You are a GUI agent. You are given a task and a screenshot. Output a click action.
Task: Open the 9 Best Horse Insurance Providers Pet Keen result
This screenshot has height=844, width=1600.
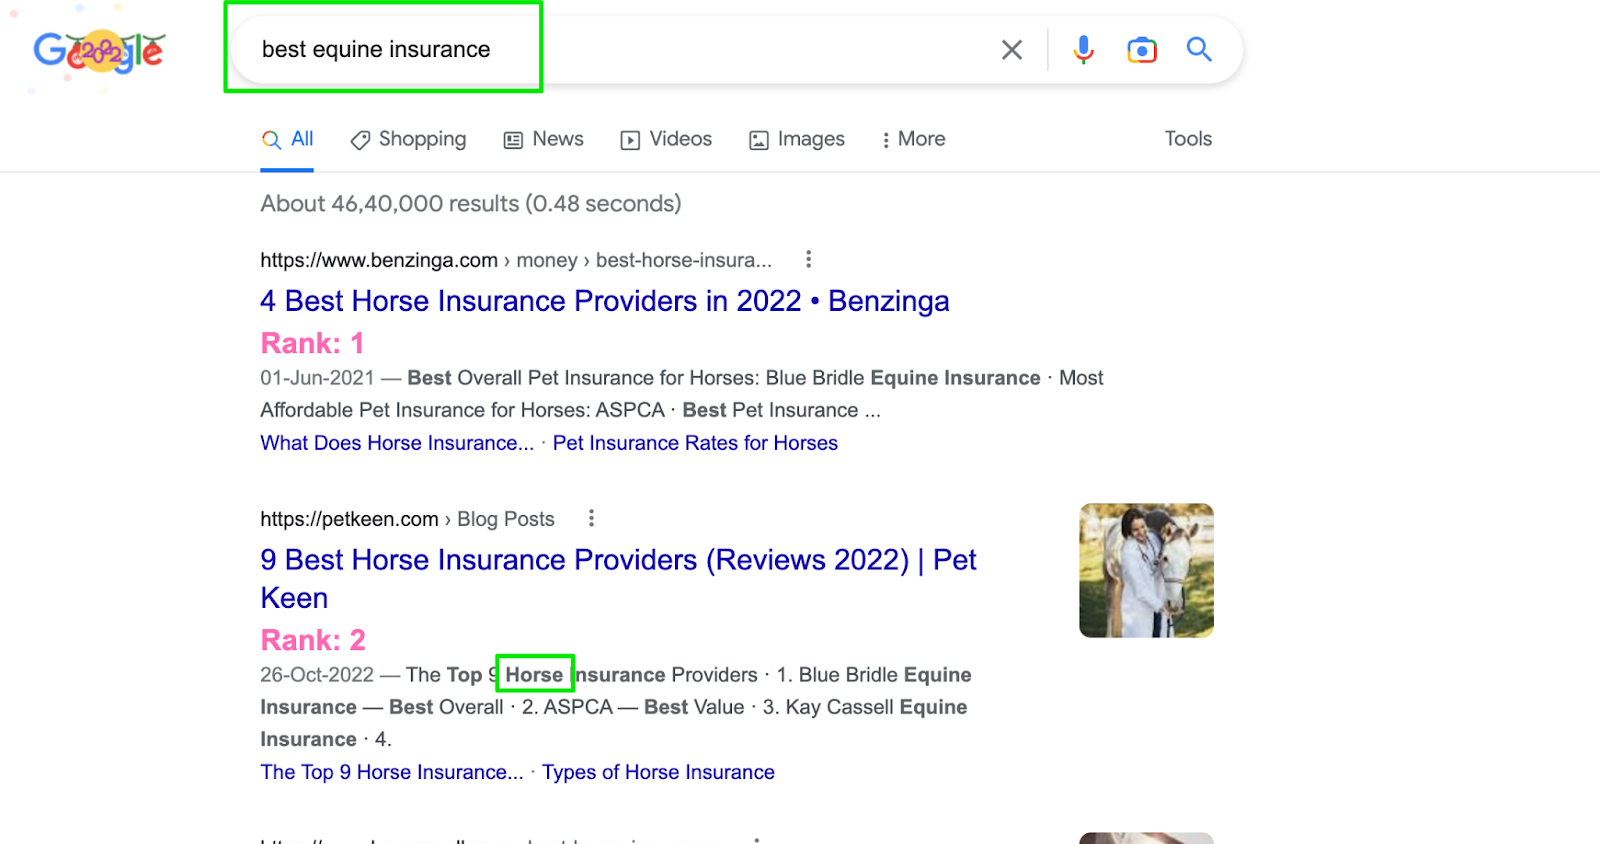coord(618,578)
